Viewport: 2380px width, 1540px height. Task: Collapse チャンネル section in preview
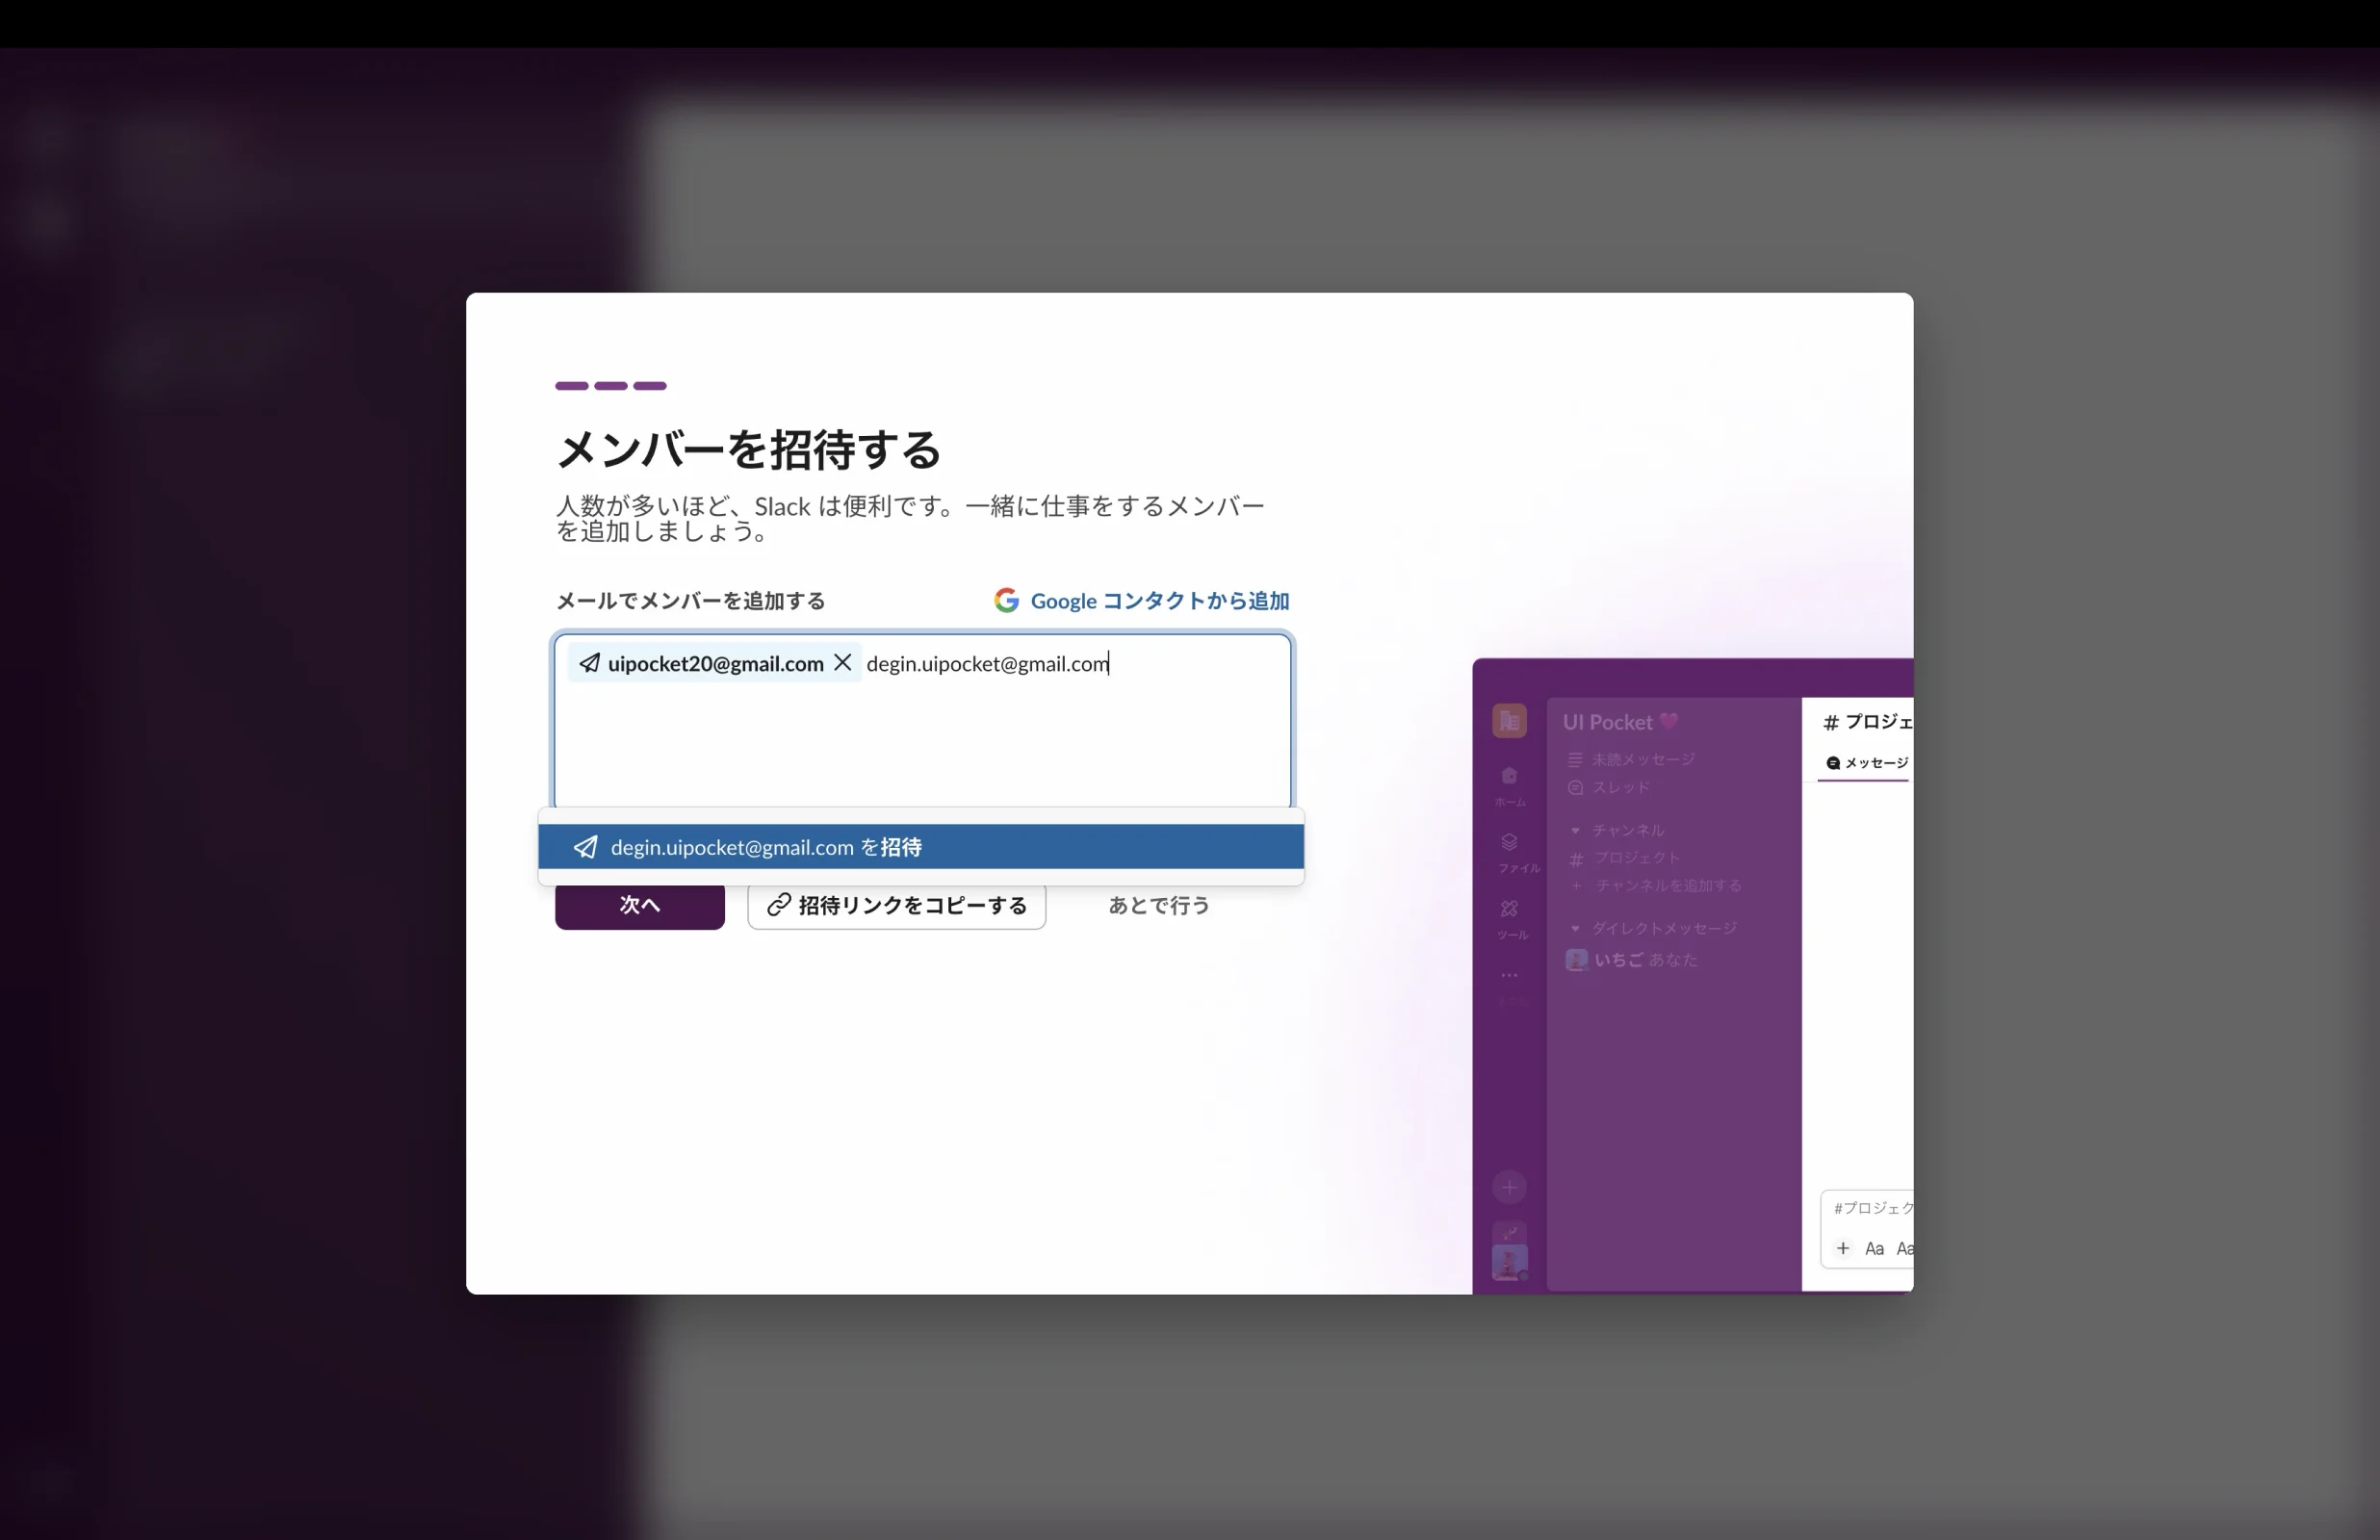[x=1575, y=831]
